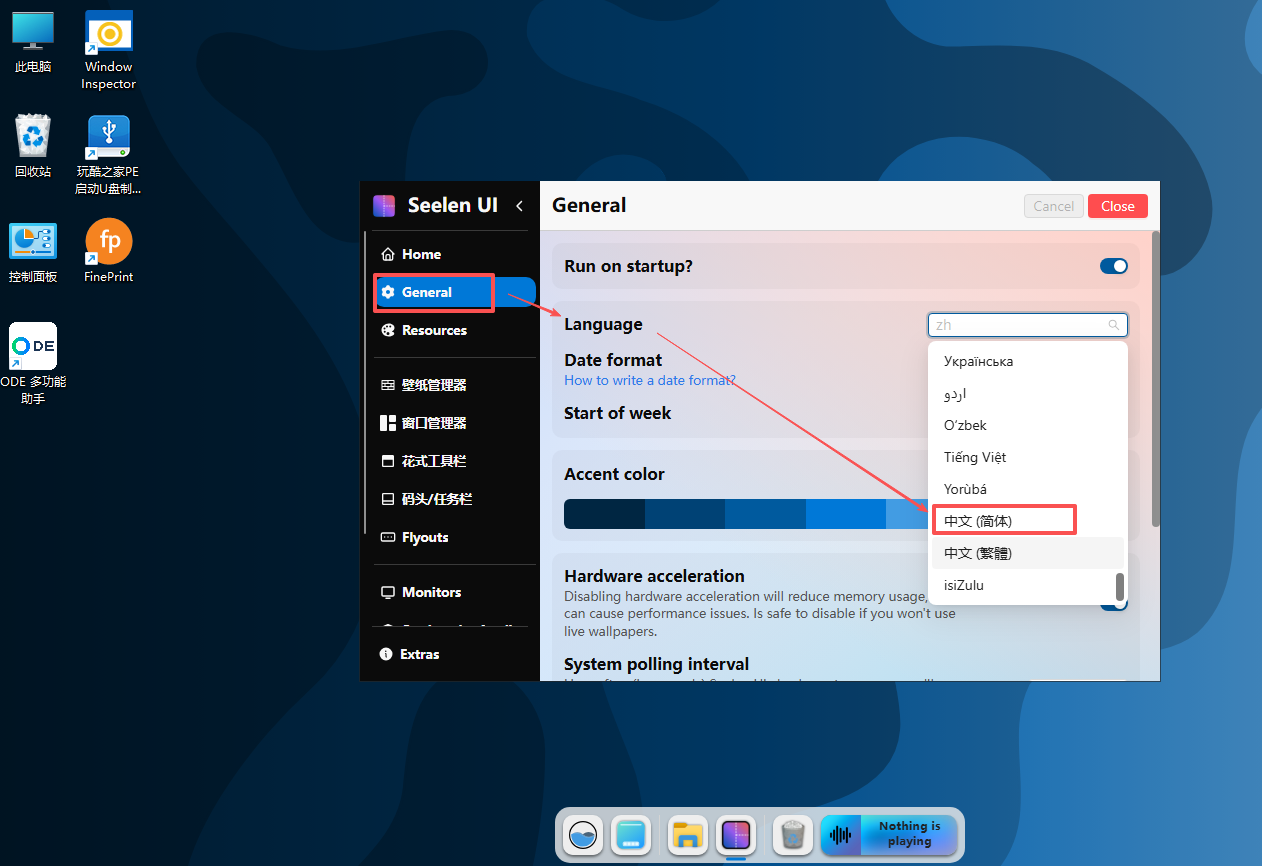Click the File Explorer icon in dock
1262x866 pixels.
(x=687, y=835)
